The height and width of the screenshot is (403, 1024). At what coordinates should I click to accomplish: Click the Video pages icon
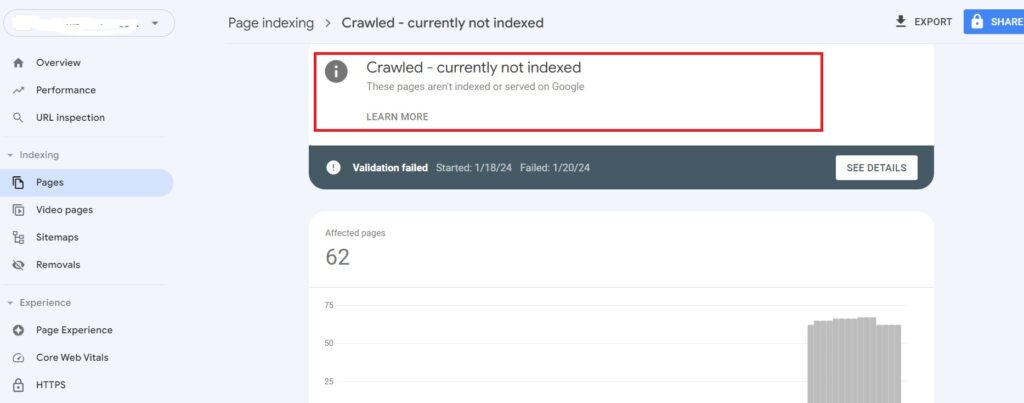tap(18, 210)
